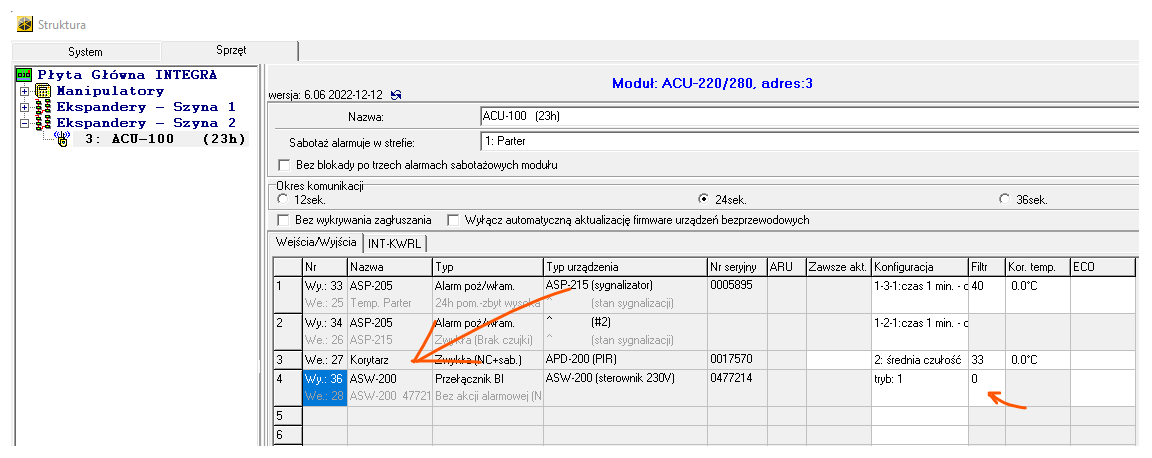Enable Bez blokady po trzech alarmach checkbox

coord(283,165)
